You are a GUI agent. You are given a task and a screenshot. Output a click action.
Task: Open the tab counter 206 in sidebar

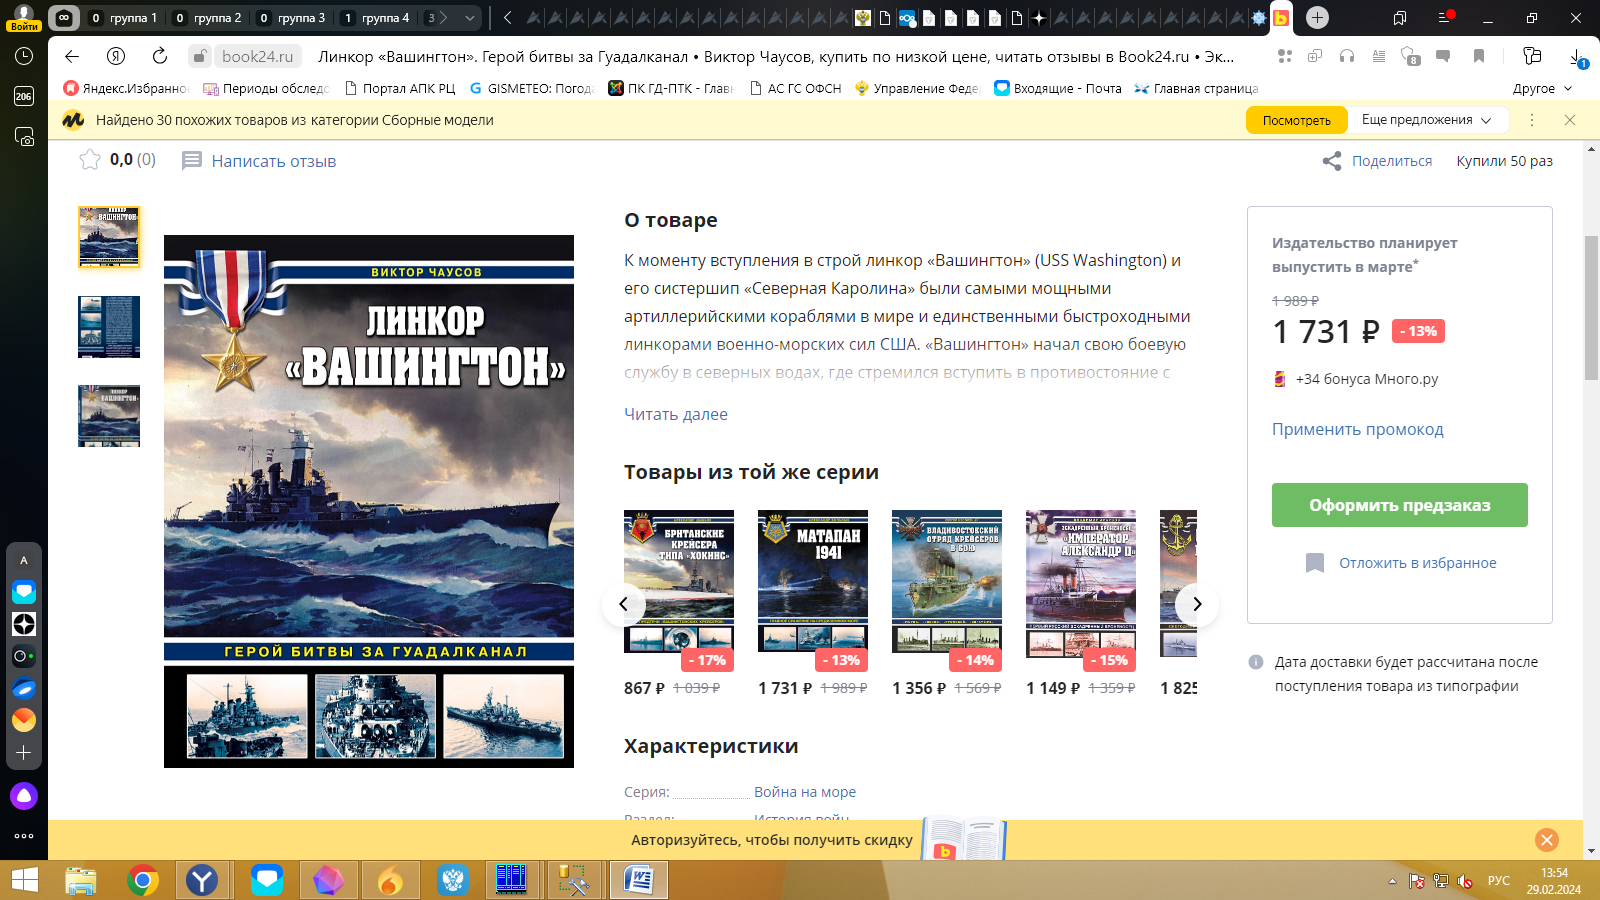click(24, 96)
